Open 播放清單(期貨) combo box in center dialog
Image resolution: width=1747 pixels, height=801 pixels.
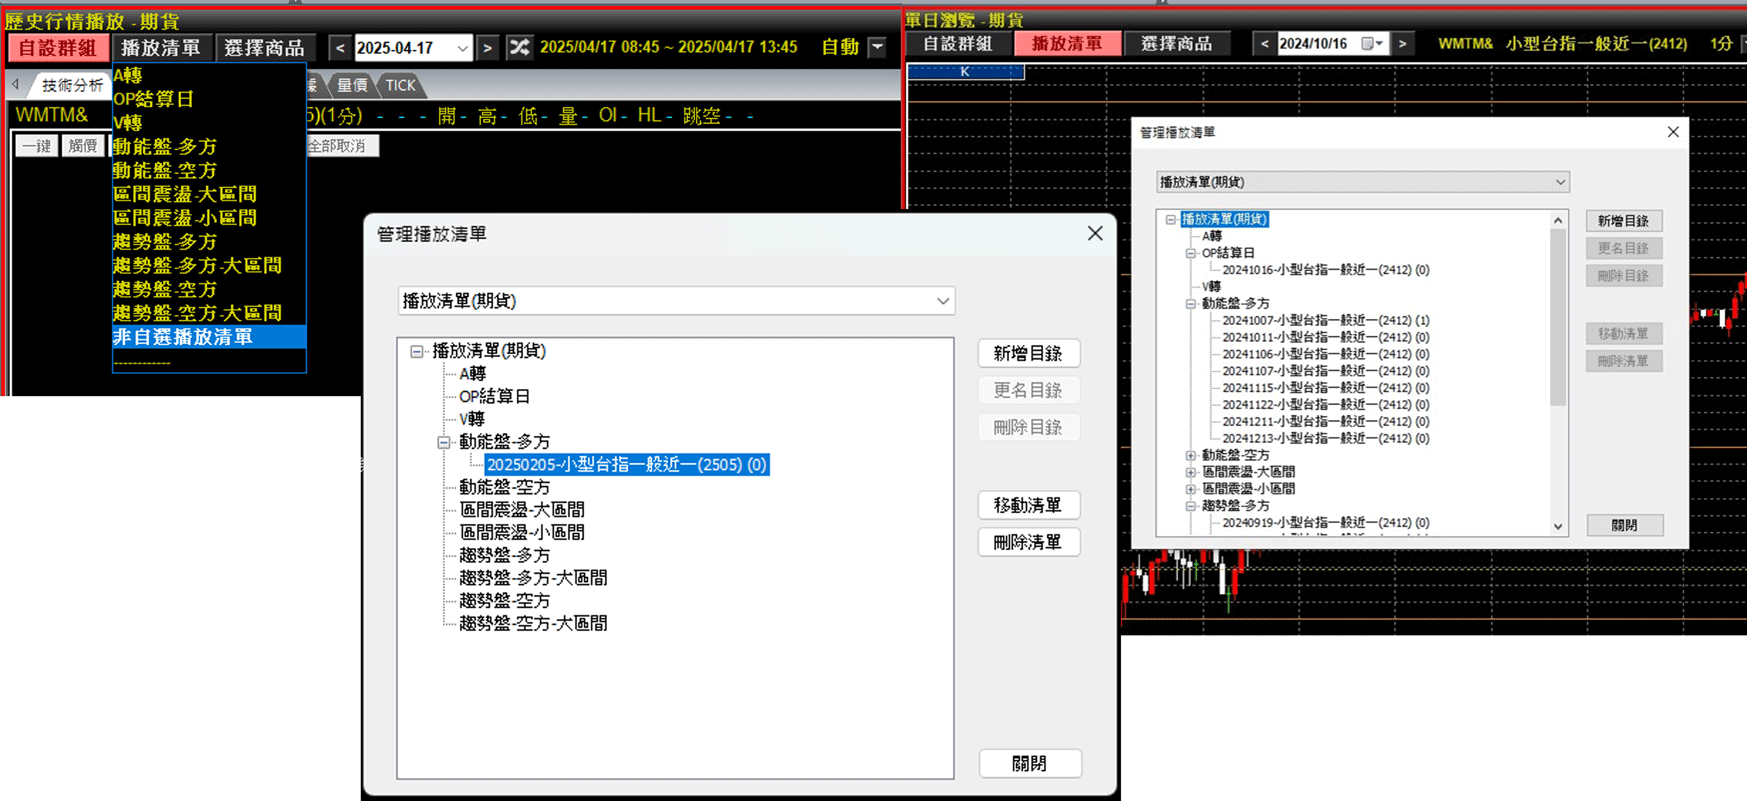676,301
